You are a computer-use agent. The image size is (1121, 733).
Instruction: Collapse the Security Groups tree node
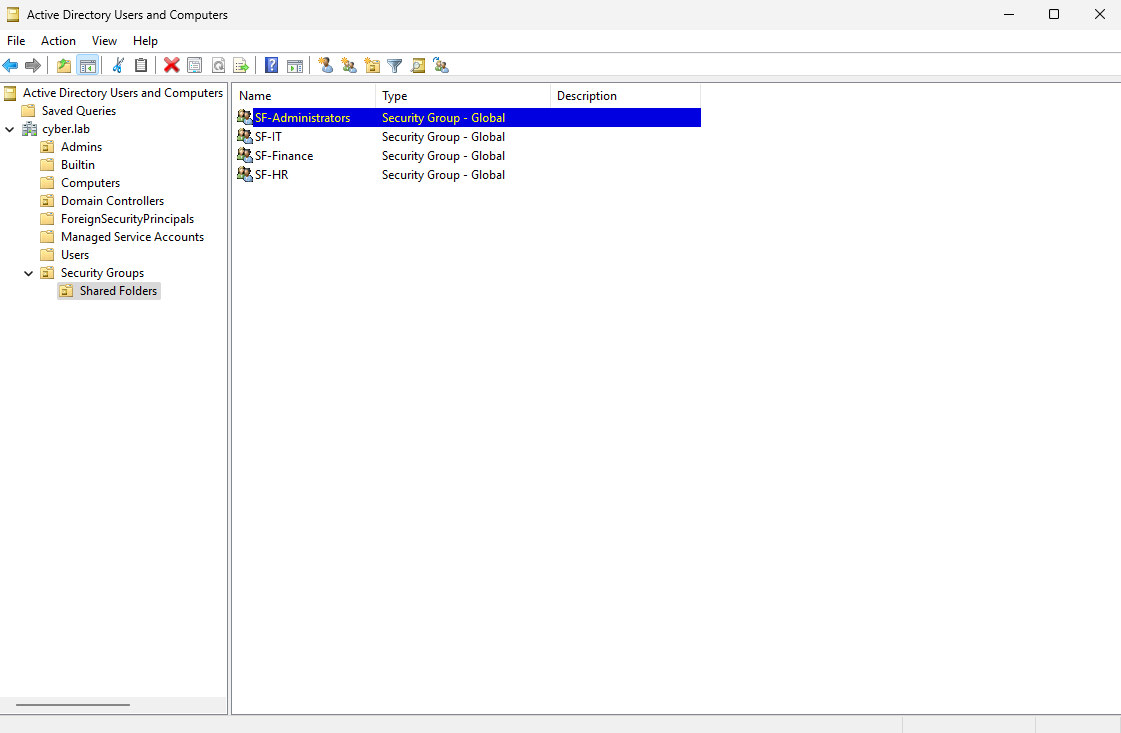coord(29,273)
